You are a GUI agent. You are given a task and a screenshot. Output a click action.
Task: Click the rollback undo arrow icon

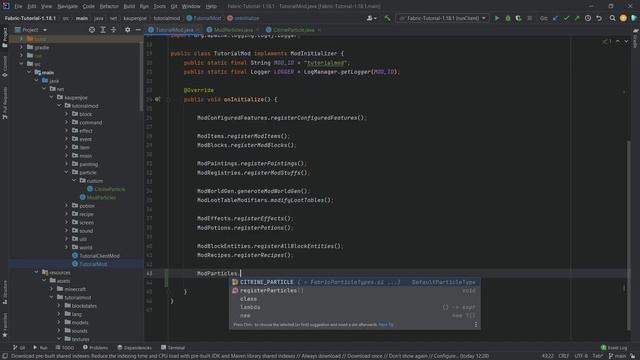pos(599,18)
